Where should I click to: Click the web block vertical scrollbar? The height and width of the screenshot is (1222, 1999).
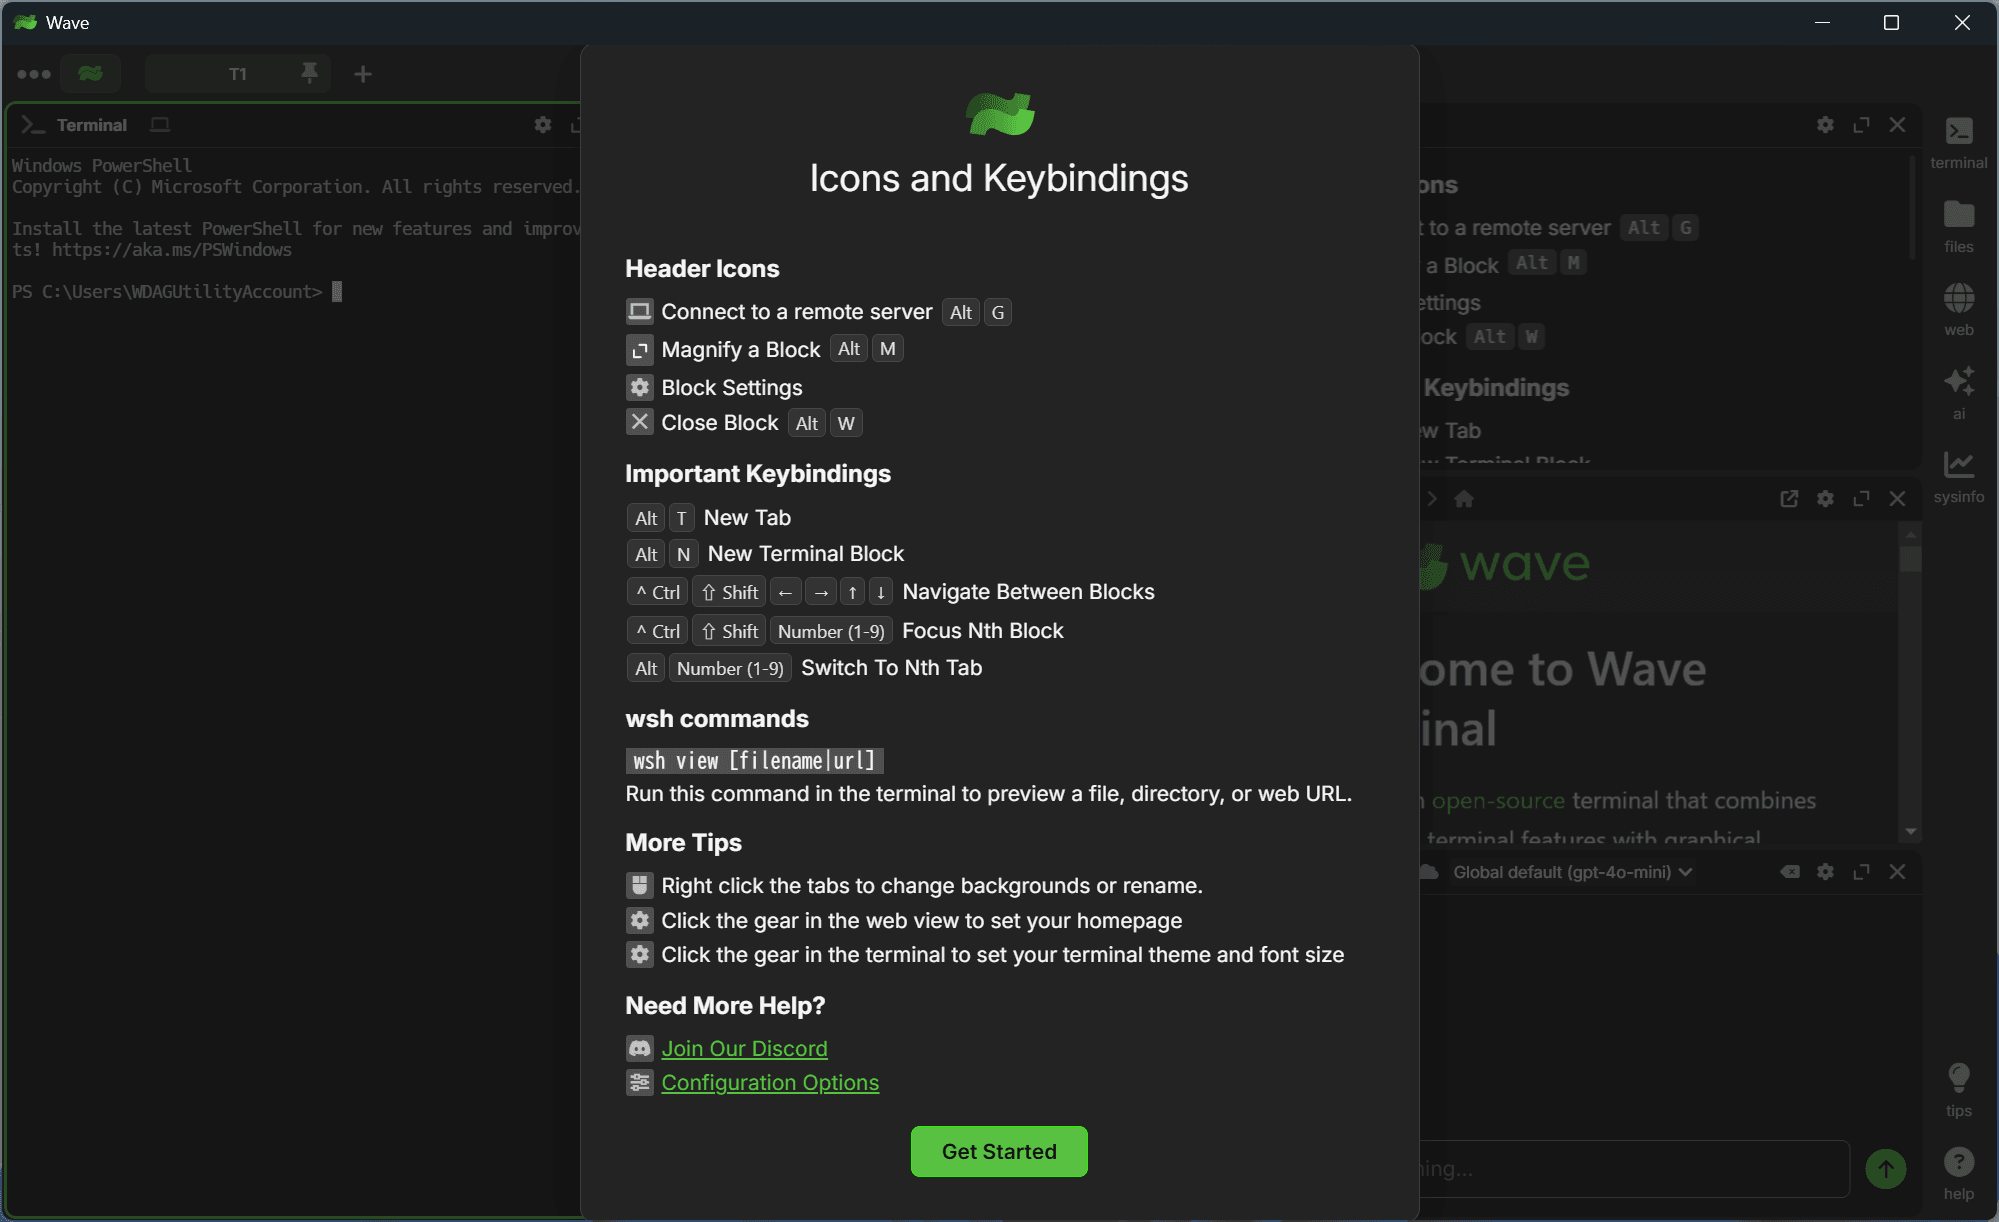tap(1910, 559)
